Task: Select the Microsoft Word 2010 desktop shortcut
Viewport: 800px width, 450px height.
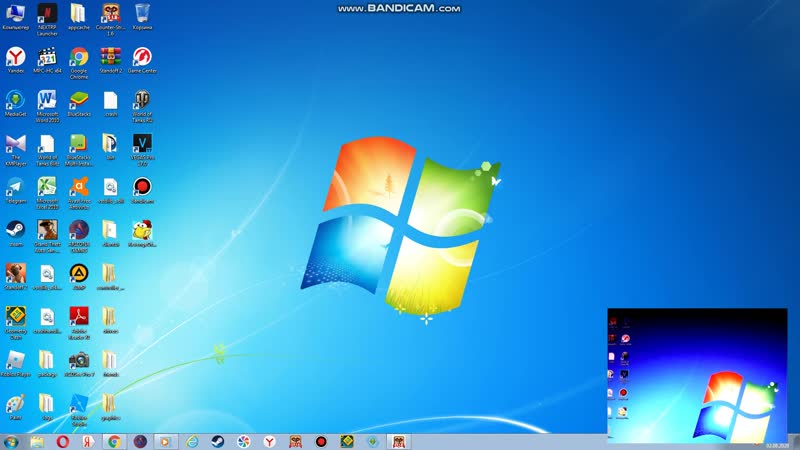Action: [47, 107]
